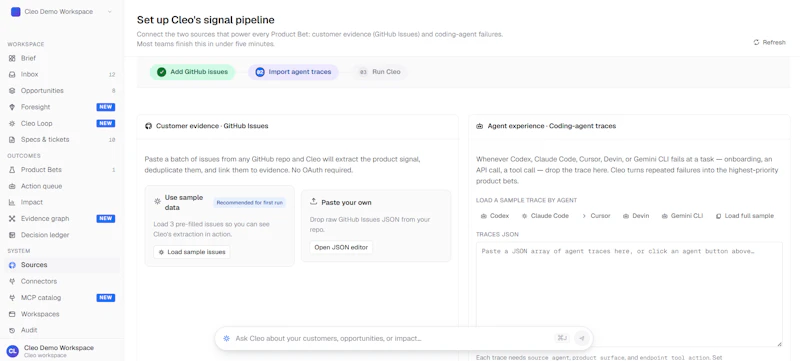Click the MCP catalog icon
800x361 pixels.
coord(12,298)
